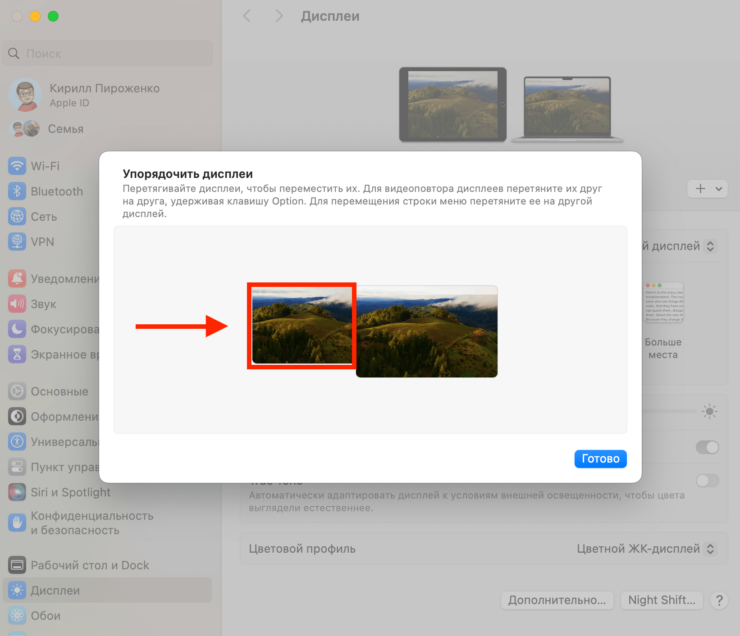Open Siri и Spotlight settings icon
This screenshot has height=636, width=740.
[17, 492]
